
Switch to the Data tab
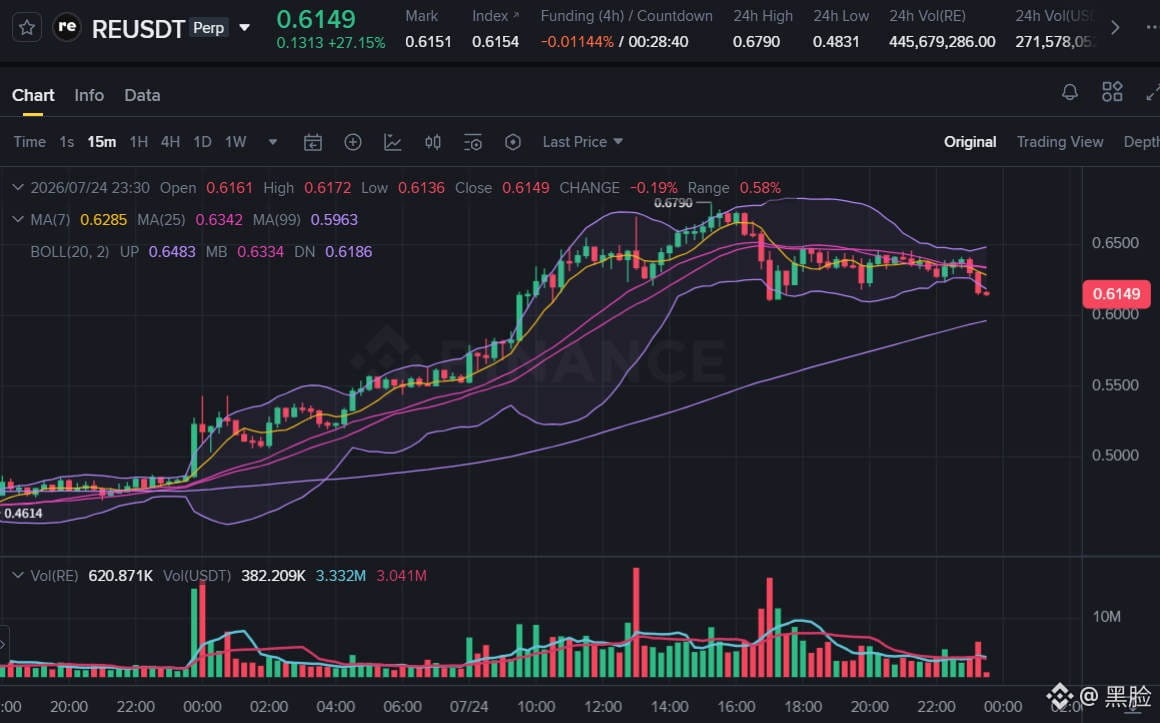pos(142,95)
